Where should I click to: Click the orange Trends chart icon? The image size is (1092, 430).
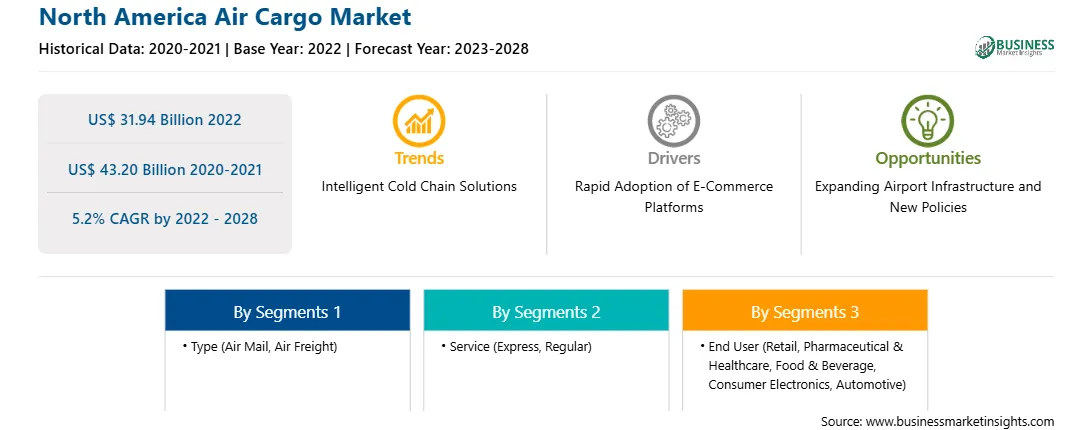[419, 121]
